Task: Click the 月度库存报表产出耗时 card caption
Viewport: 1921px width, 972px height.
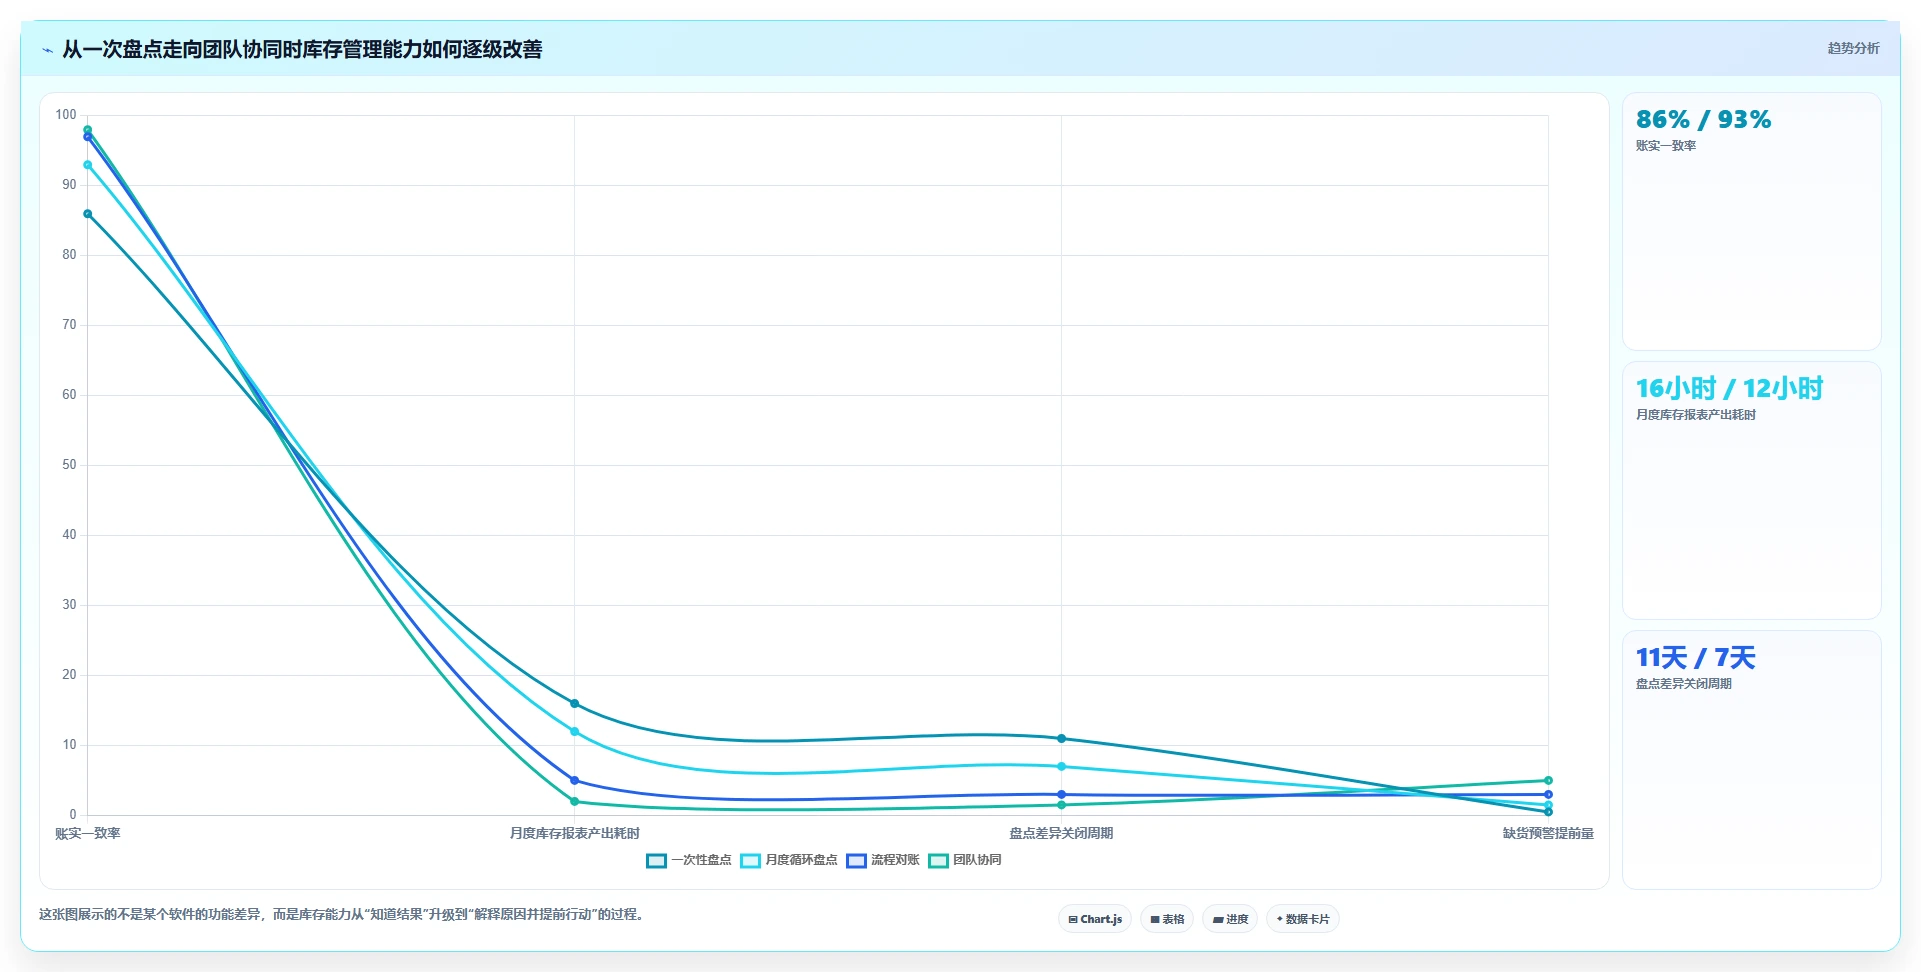Action: click(x=1696, y=415)
